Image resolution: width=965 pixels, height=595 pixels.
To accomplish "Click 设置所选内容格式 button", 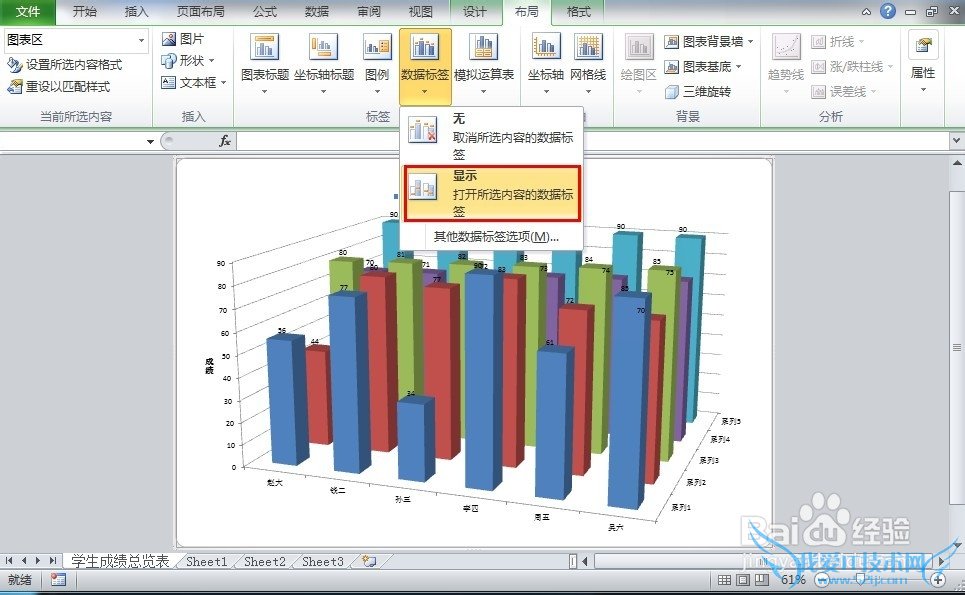I will coord(65,64).
